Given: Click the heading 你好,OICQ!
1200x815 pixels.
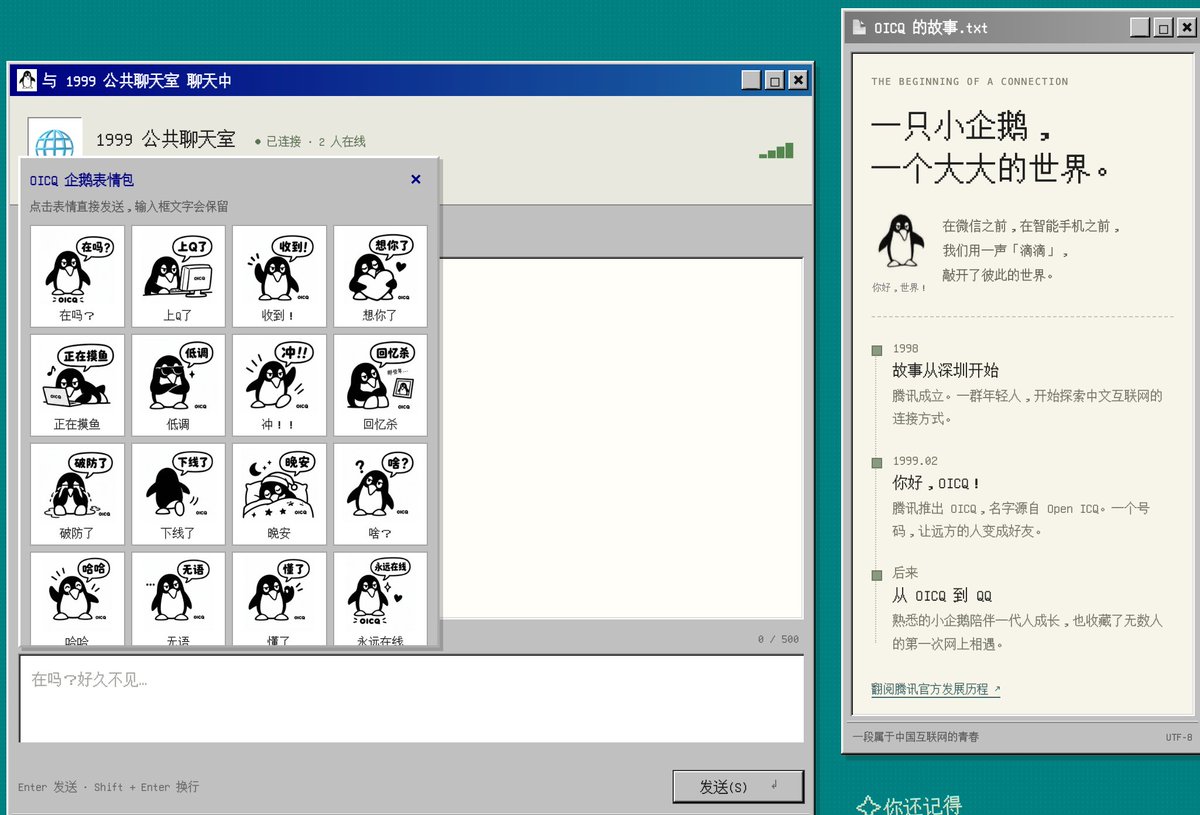Looking at the screenshot, I should point(936,484).
